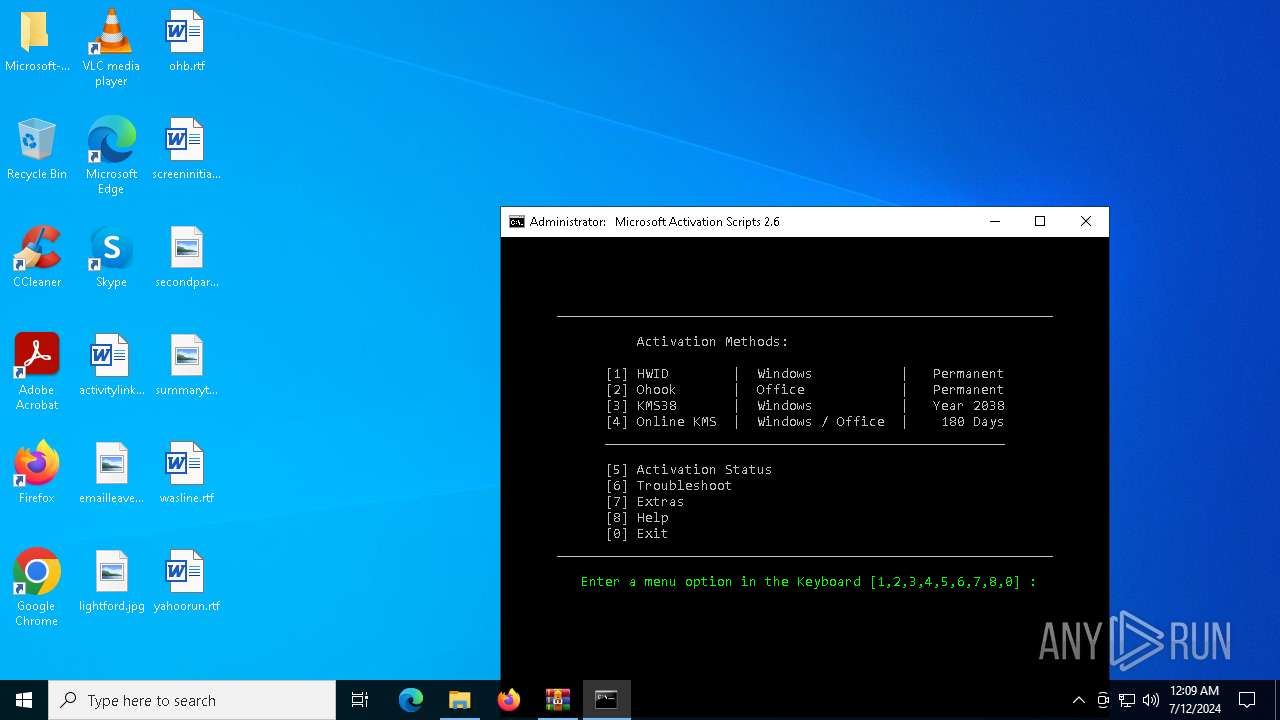Launch CCleaner desktop shortcut

point(36,257)
